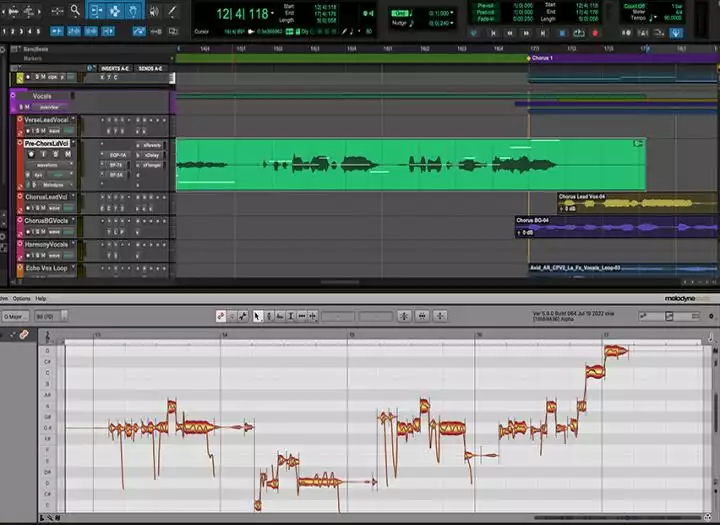
Task: Select the ChorusLeadVcl track name
Action: coord(46,197)
